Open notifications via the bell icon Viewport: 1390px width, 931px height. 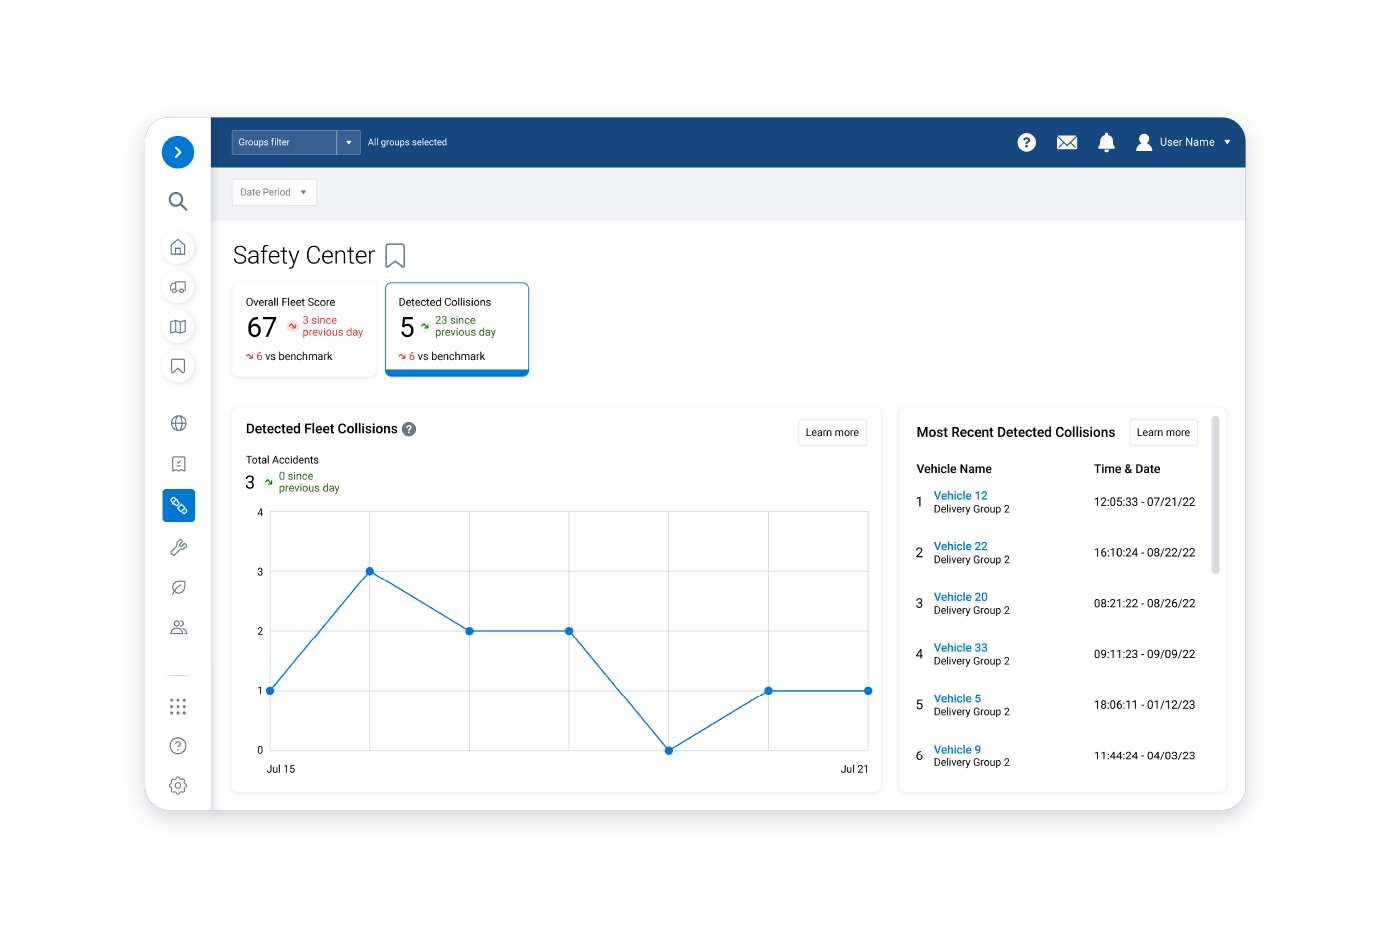[x=1106, y=142]
